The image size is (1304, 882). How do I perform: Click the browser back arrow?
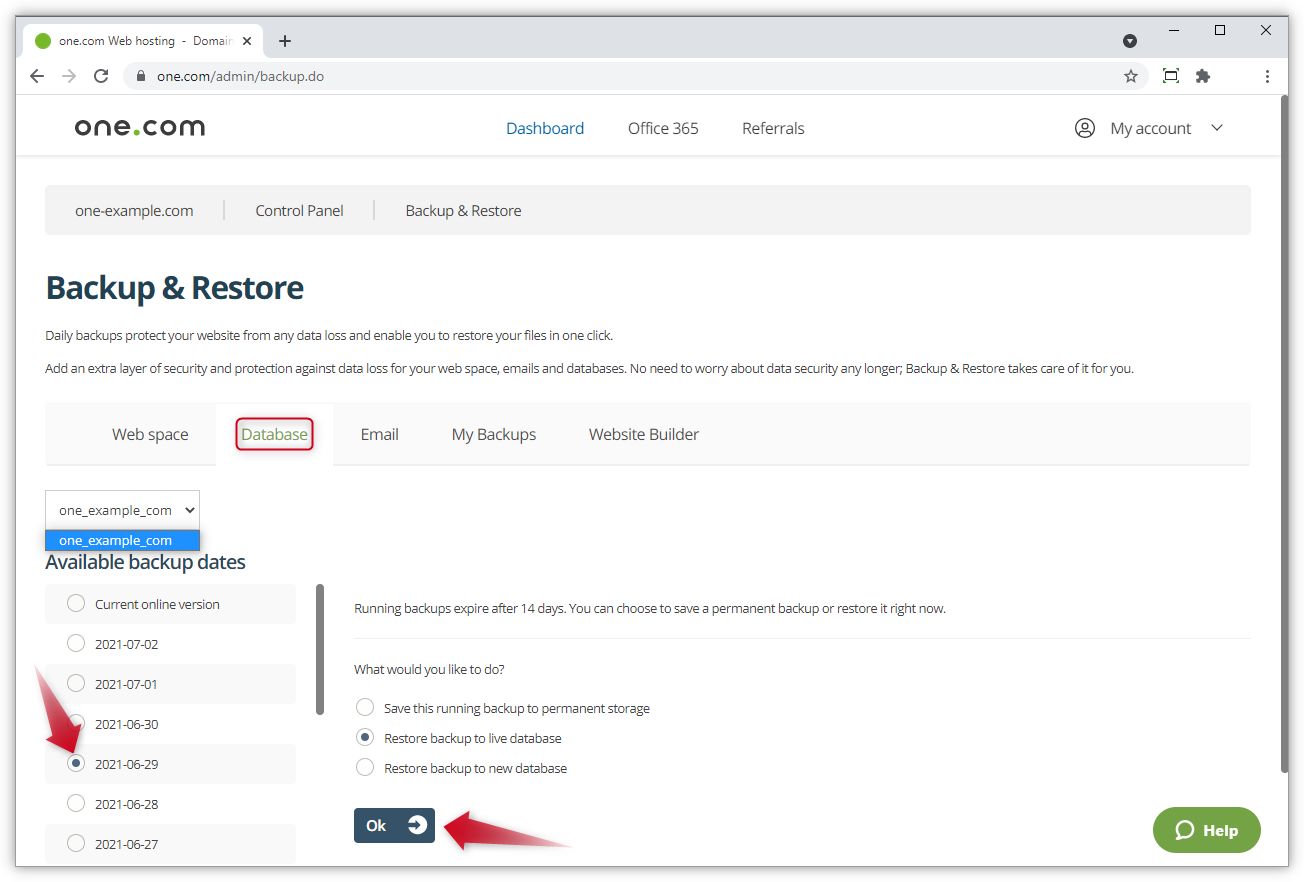[37, 75]
